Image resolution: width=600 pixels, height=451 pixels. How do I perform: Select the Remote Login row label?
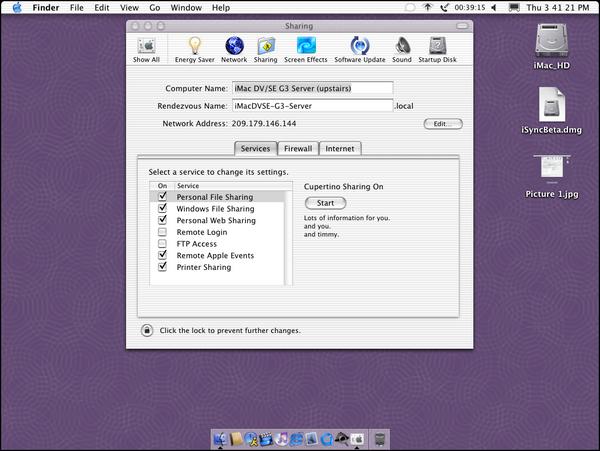tap(202, 232)
